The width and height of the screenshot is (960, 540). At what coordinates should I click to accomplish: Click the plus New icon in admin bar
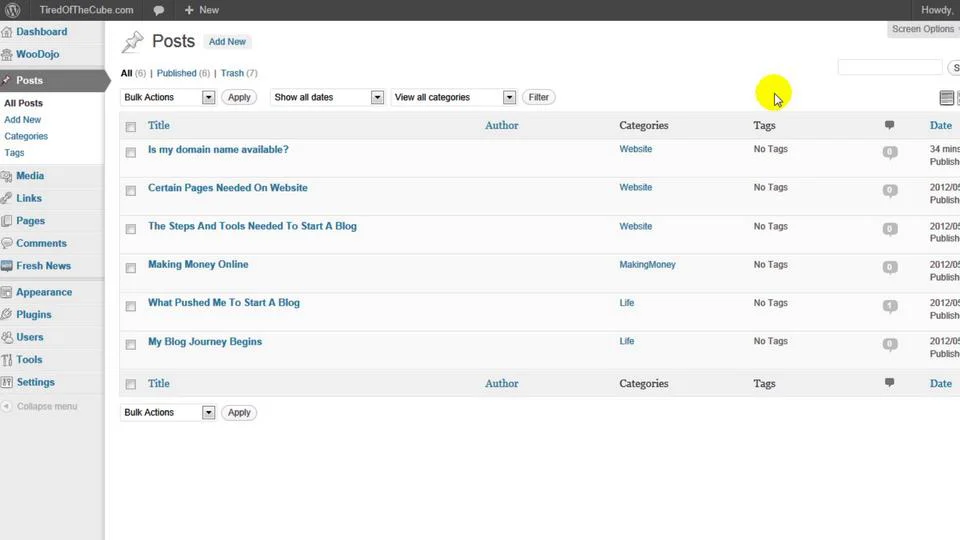click(x=189, y=10)
